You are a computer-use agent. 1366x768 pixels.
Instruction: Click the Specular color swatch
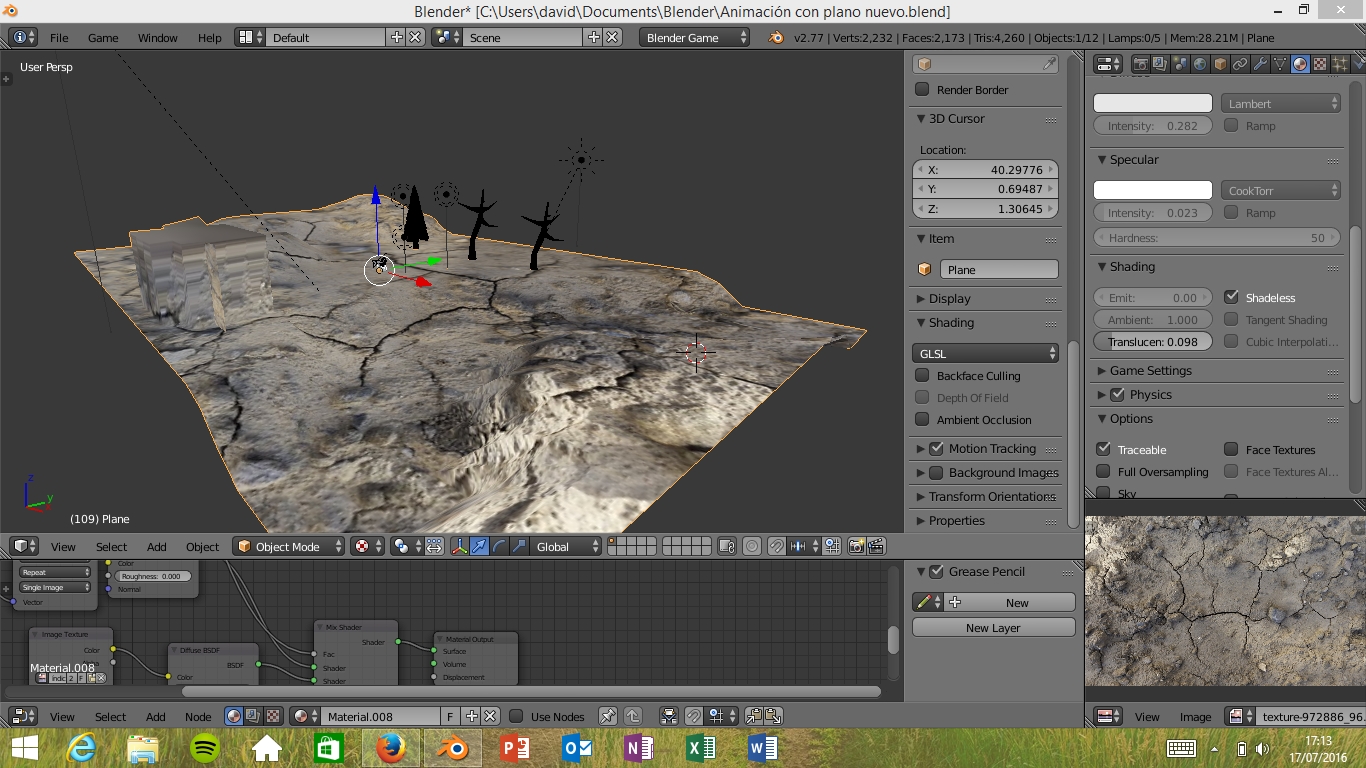click(x=1152, y=190)
